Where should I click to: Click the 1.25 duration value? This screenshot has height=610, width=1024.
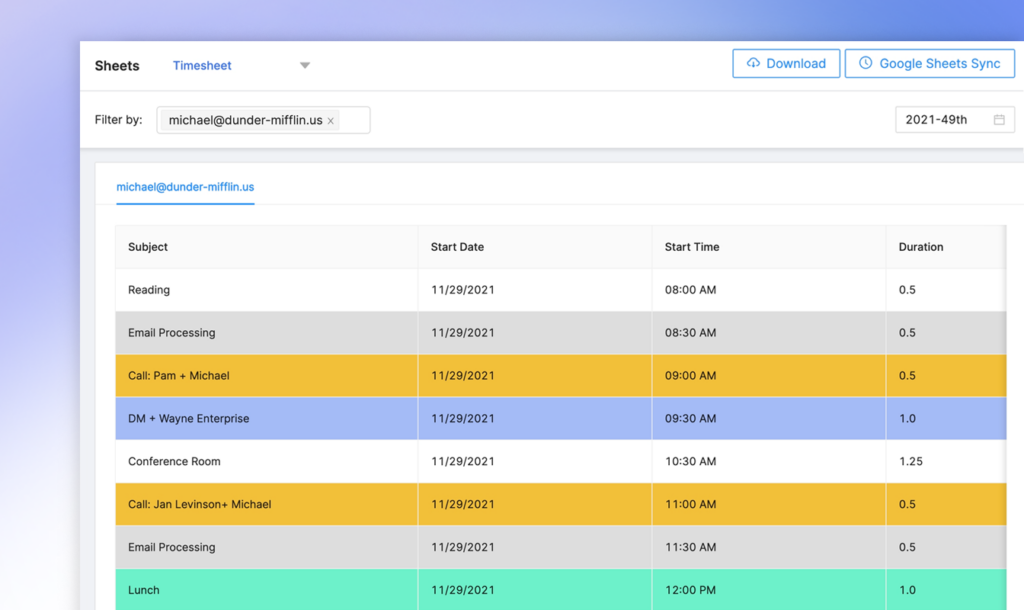[910, 462]
